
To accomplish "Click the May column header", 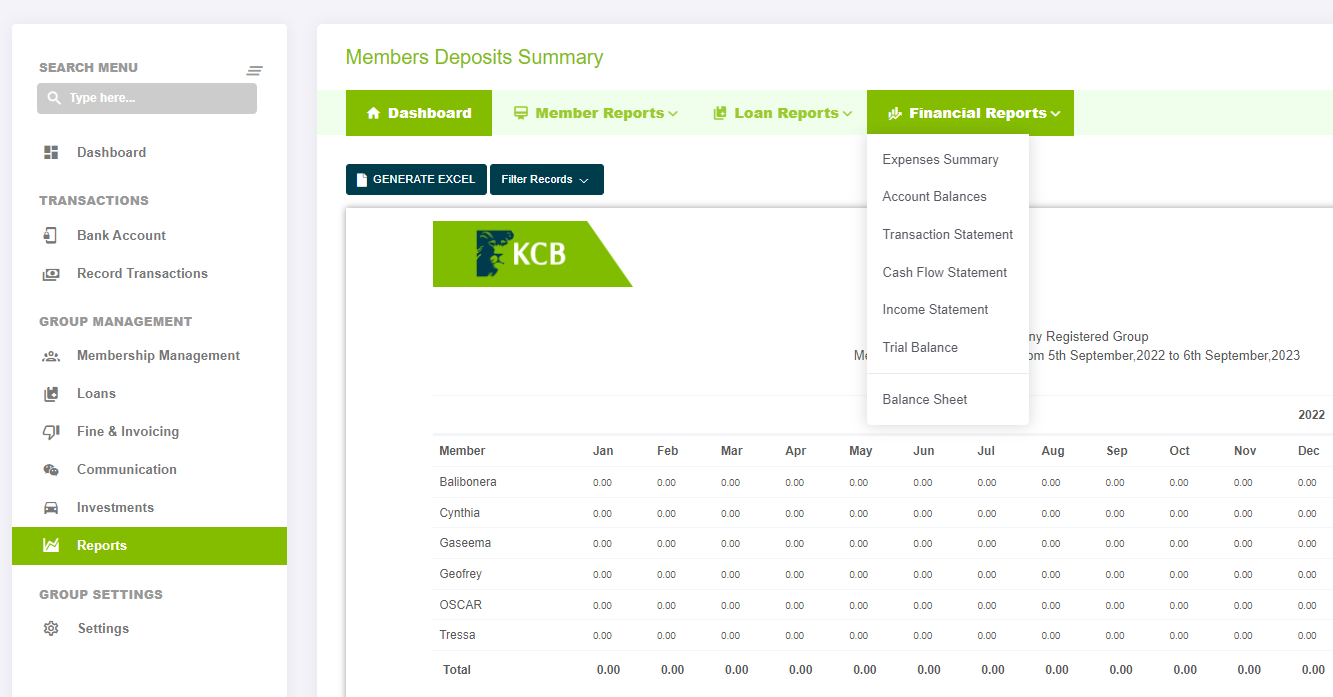I will [861, 451].
